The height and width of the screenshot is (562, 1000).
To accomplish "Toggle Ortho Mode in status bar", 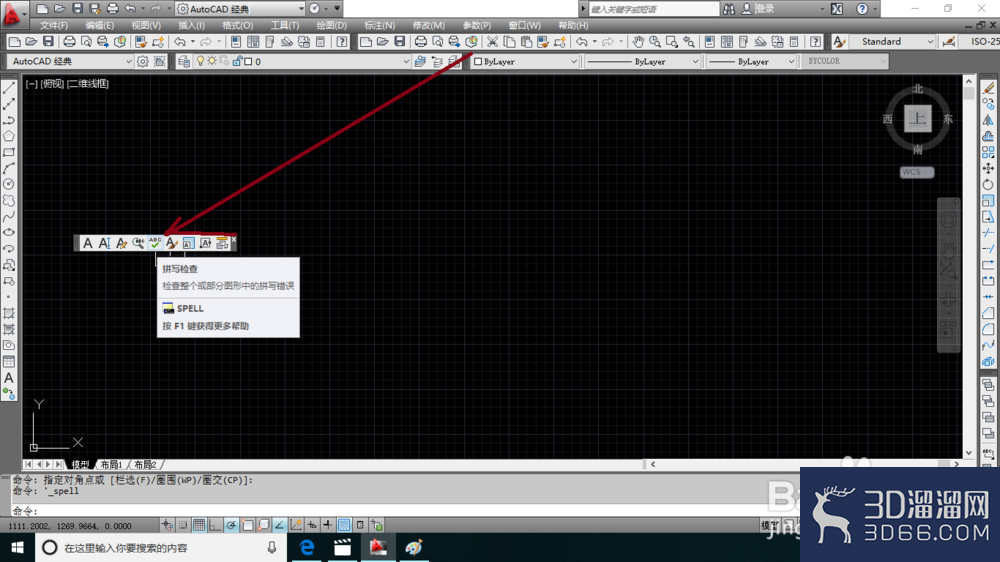I will point(215,525).
